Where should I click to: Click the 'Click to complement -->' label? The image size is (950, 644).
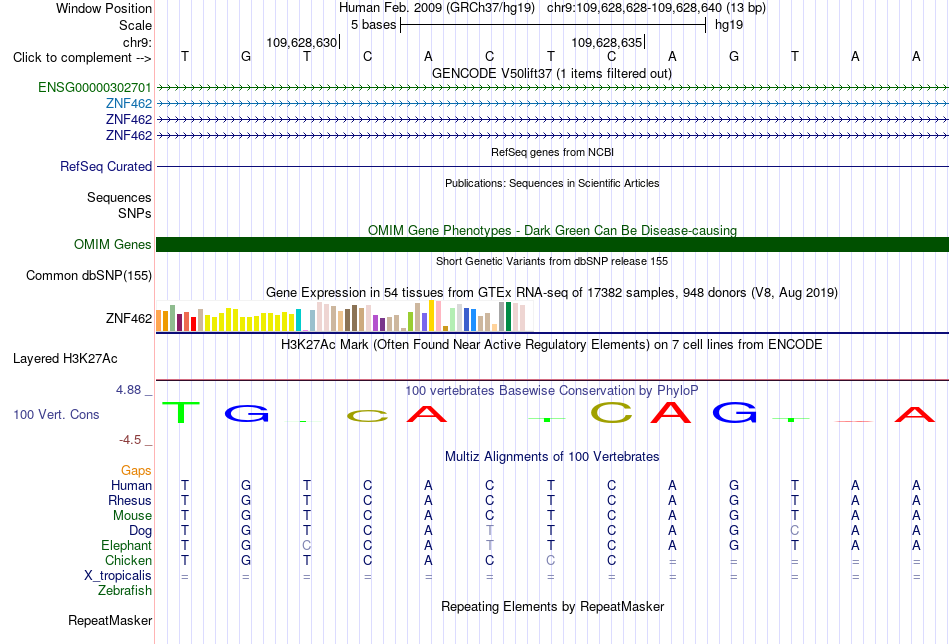pos(82,58)
